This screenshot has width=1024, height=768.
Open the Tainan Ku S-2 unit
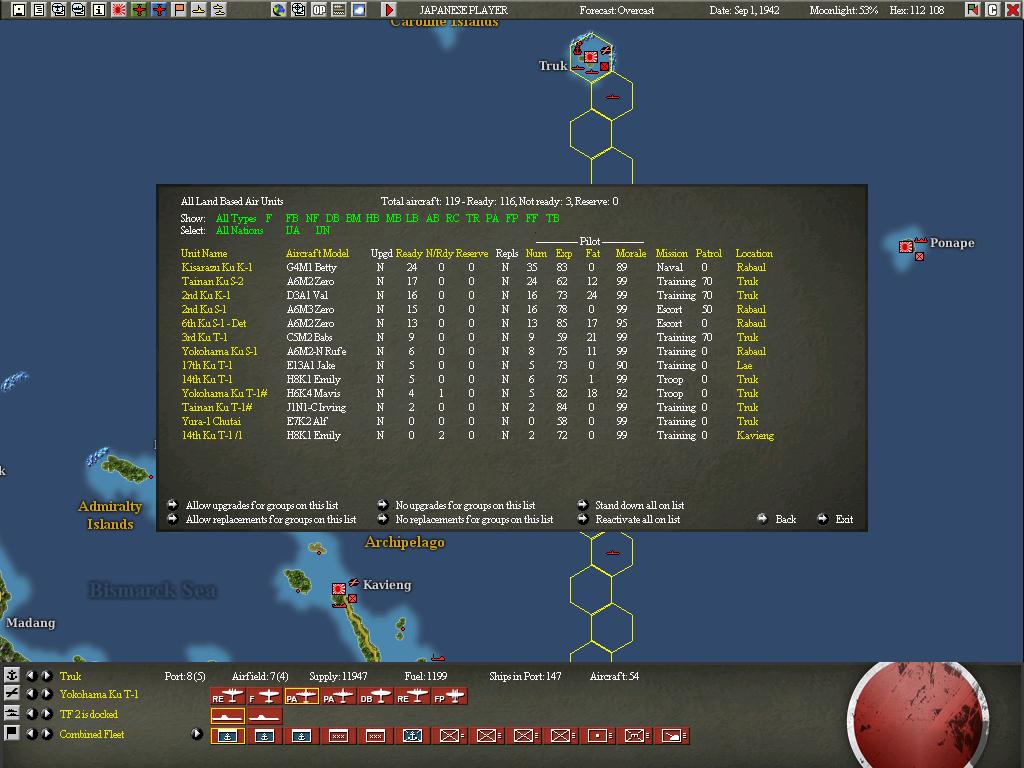click(x=212, y=281)
